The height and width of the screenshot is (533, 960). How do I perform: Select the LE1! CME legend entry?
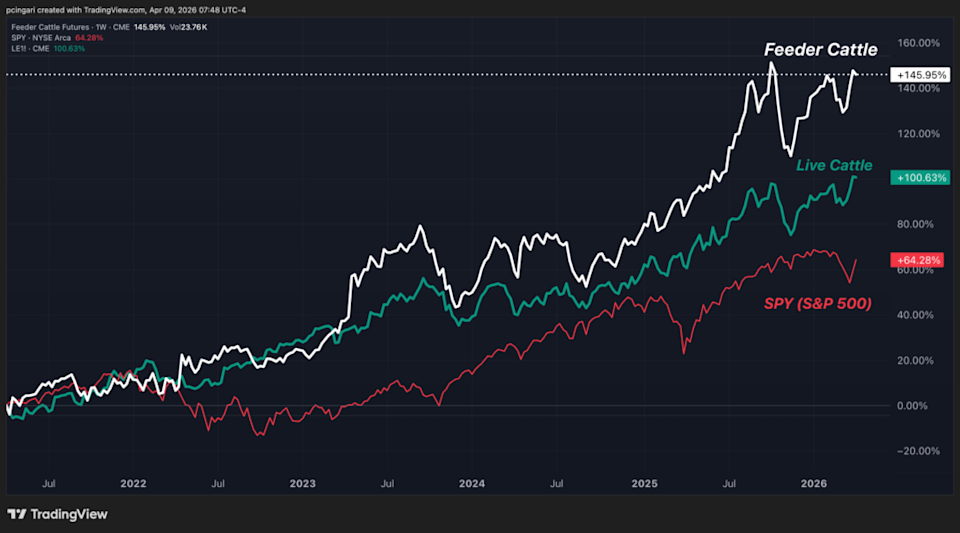30,39
